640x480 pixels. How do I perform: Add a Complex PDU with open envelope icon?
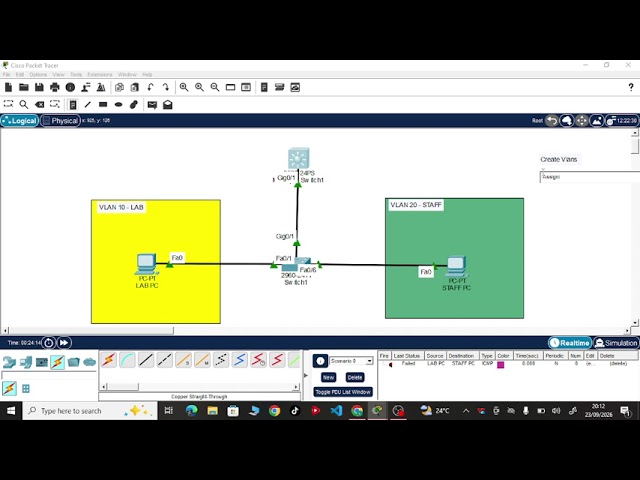[x=168, y=105]
